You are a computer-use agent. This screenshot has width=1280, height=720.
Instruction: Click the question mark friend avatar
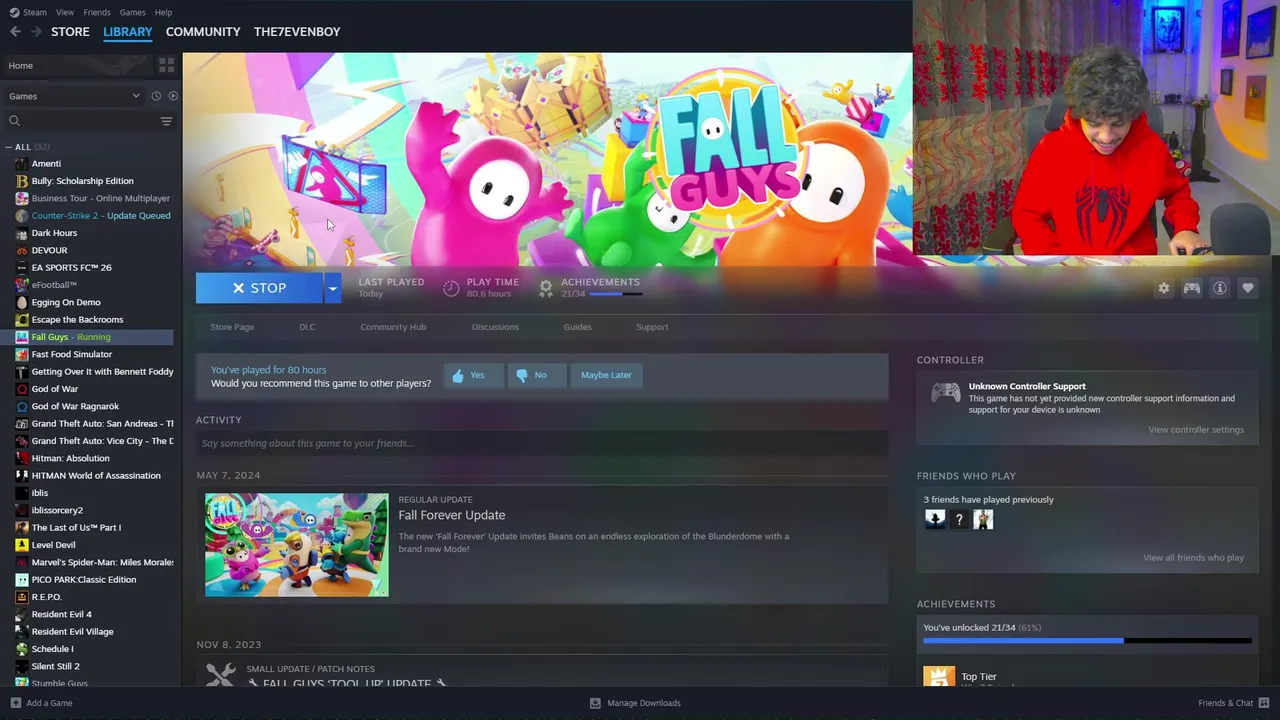[x=958, y=519]
